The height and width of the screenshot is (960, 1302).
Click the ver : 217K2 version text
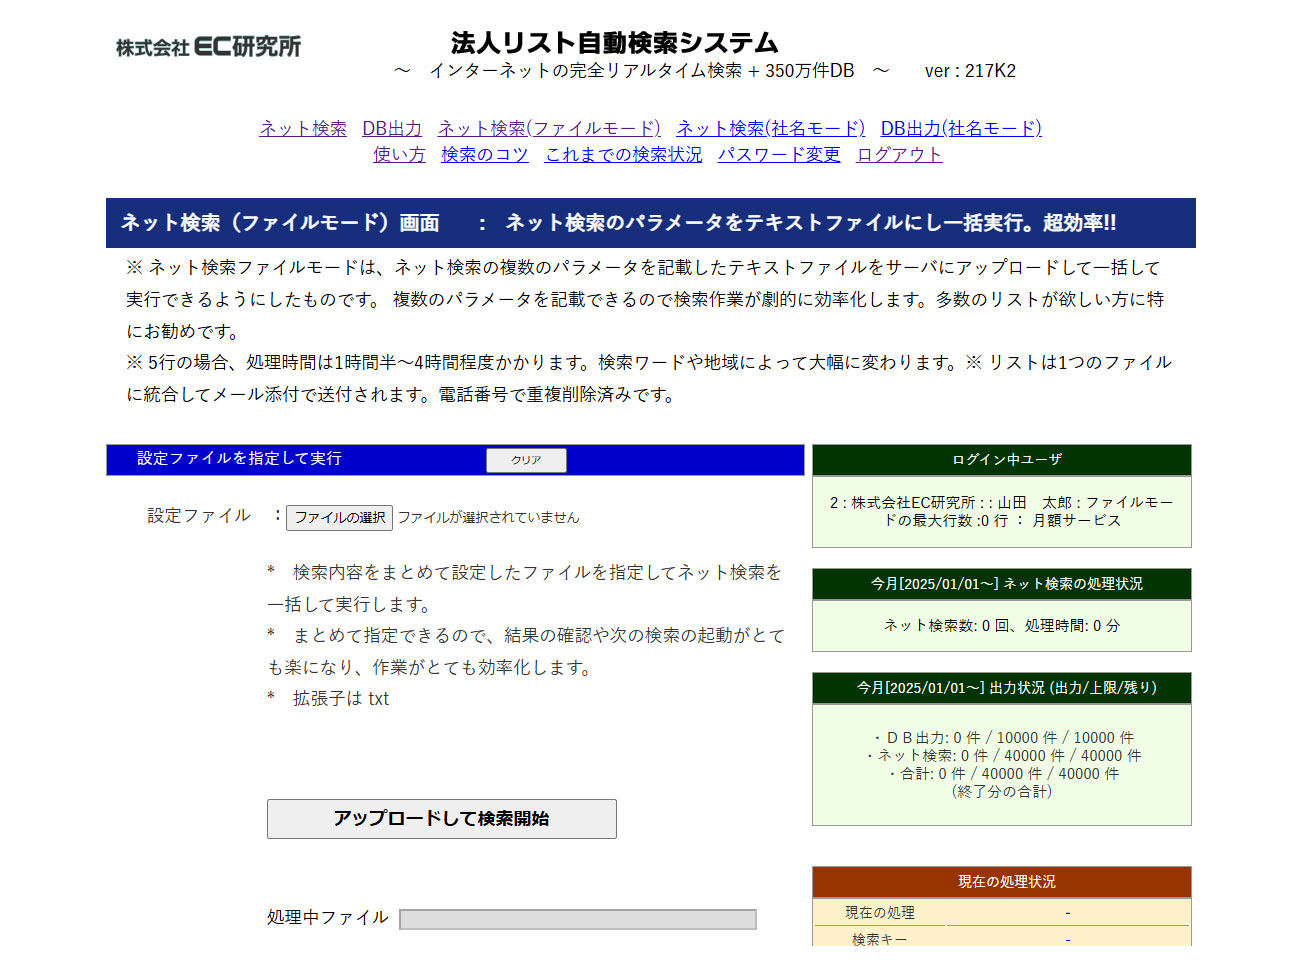(970, 71)
